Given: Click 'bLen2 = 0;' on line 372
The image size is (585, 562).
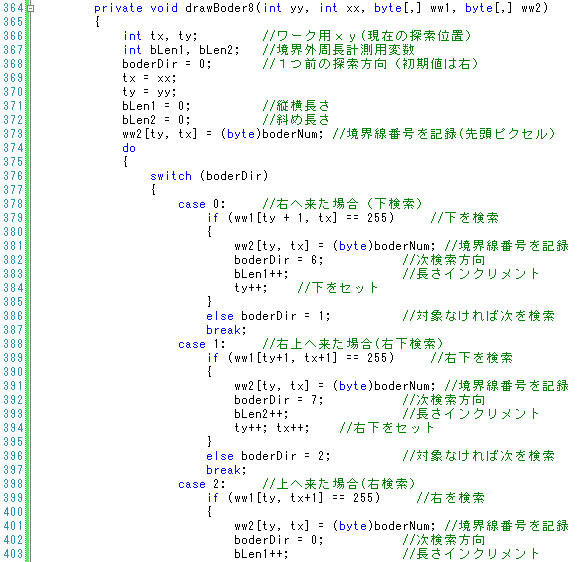Looking at the screenshot, I should pyautogui.click(x=156, y=120).
